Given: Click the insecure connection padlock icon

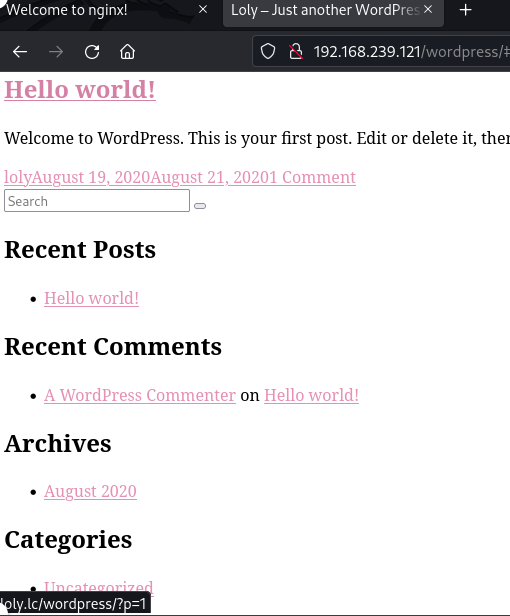Looking at the screenshot, I should point(296,51).
